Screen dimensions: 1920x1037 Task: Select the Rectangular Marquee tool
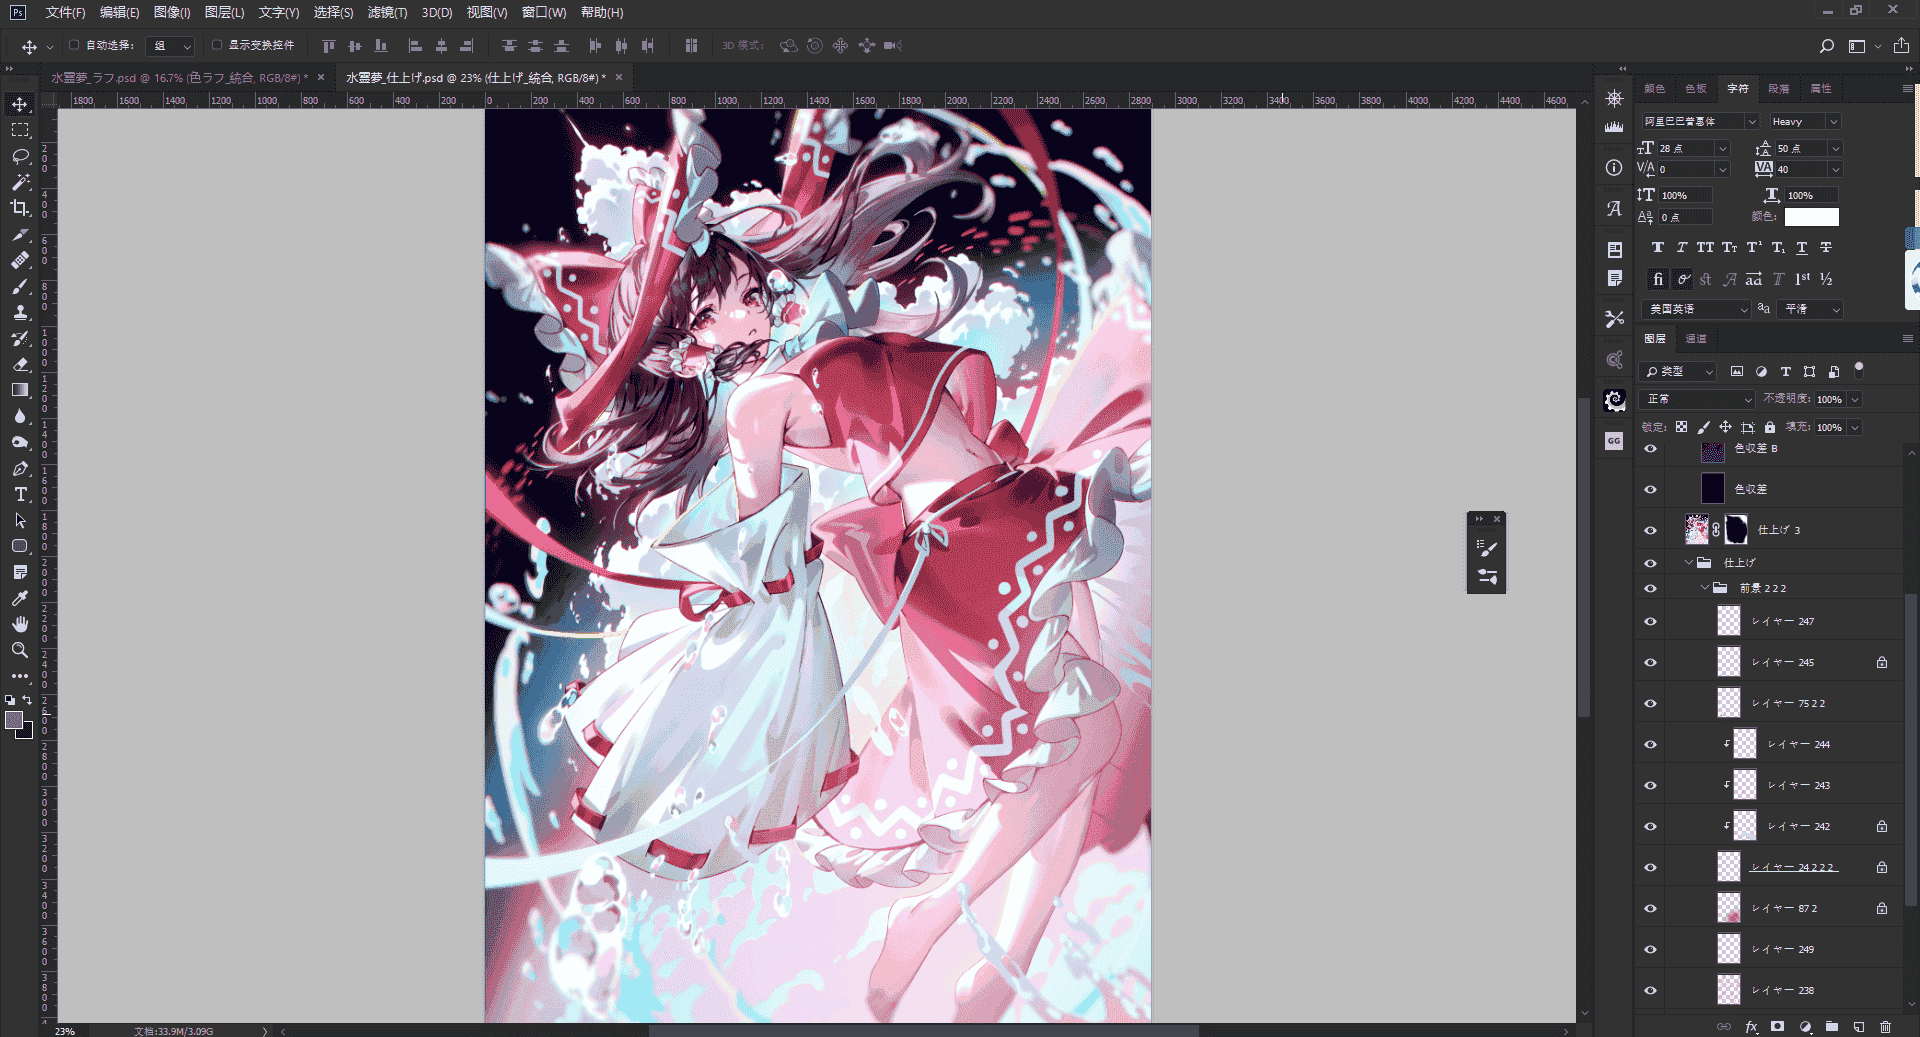point(20,130)
